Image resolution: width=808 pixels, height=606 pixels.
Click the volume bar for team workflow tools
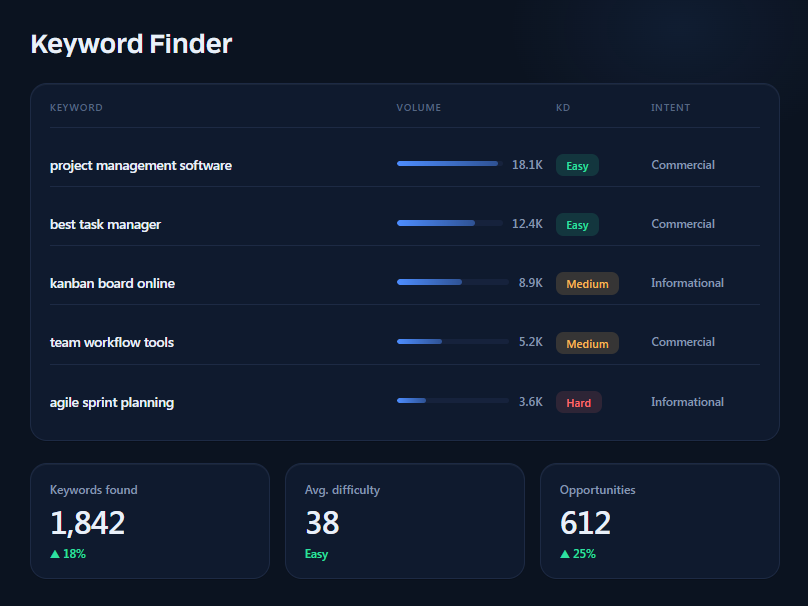pyautogui.click(x=452, y=341)
